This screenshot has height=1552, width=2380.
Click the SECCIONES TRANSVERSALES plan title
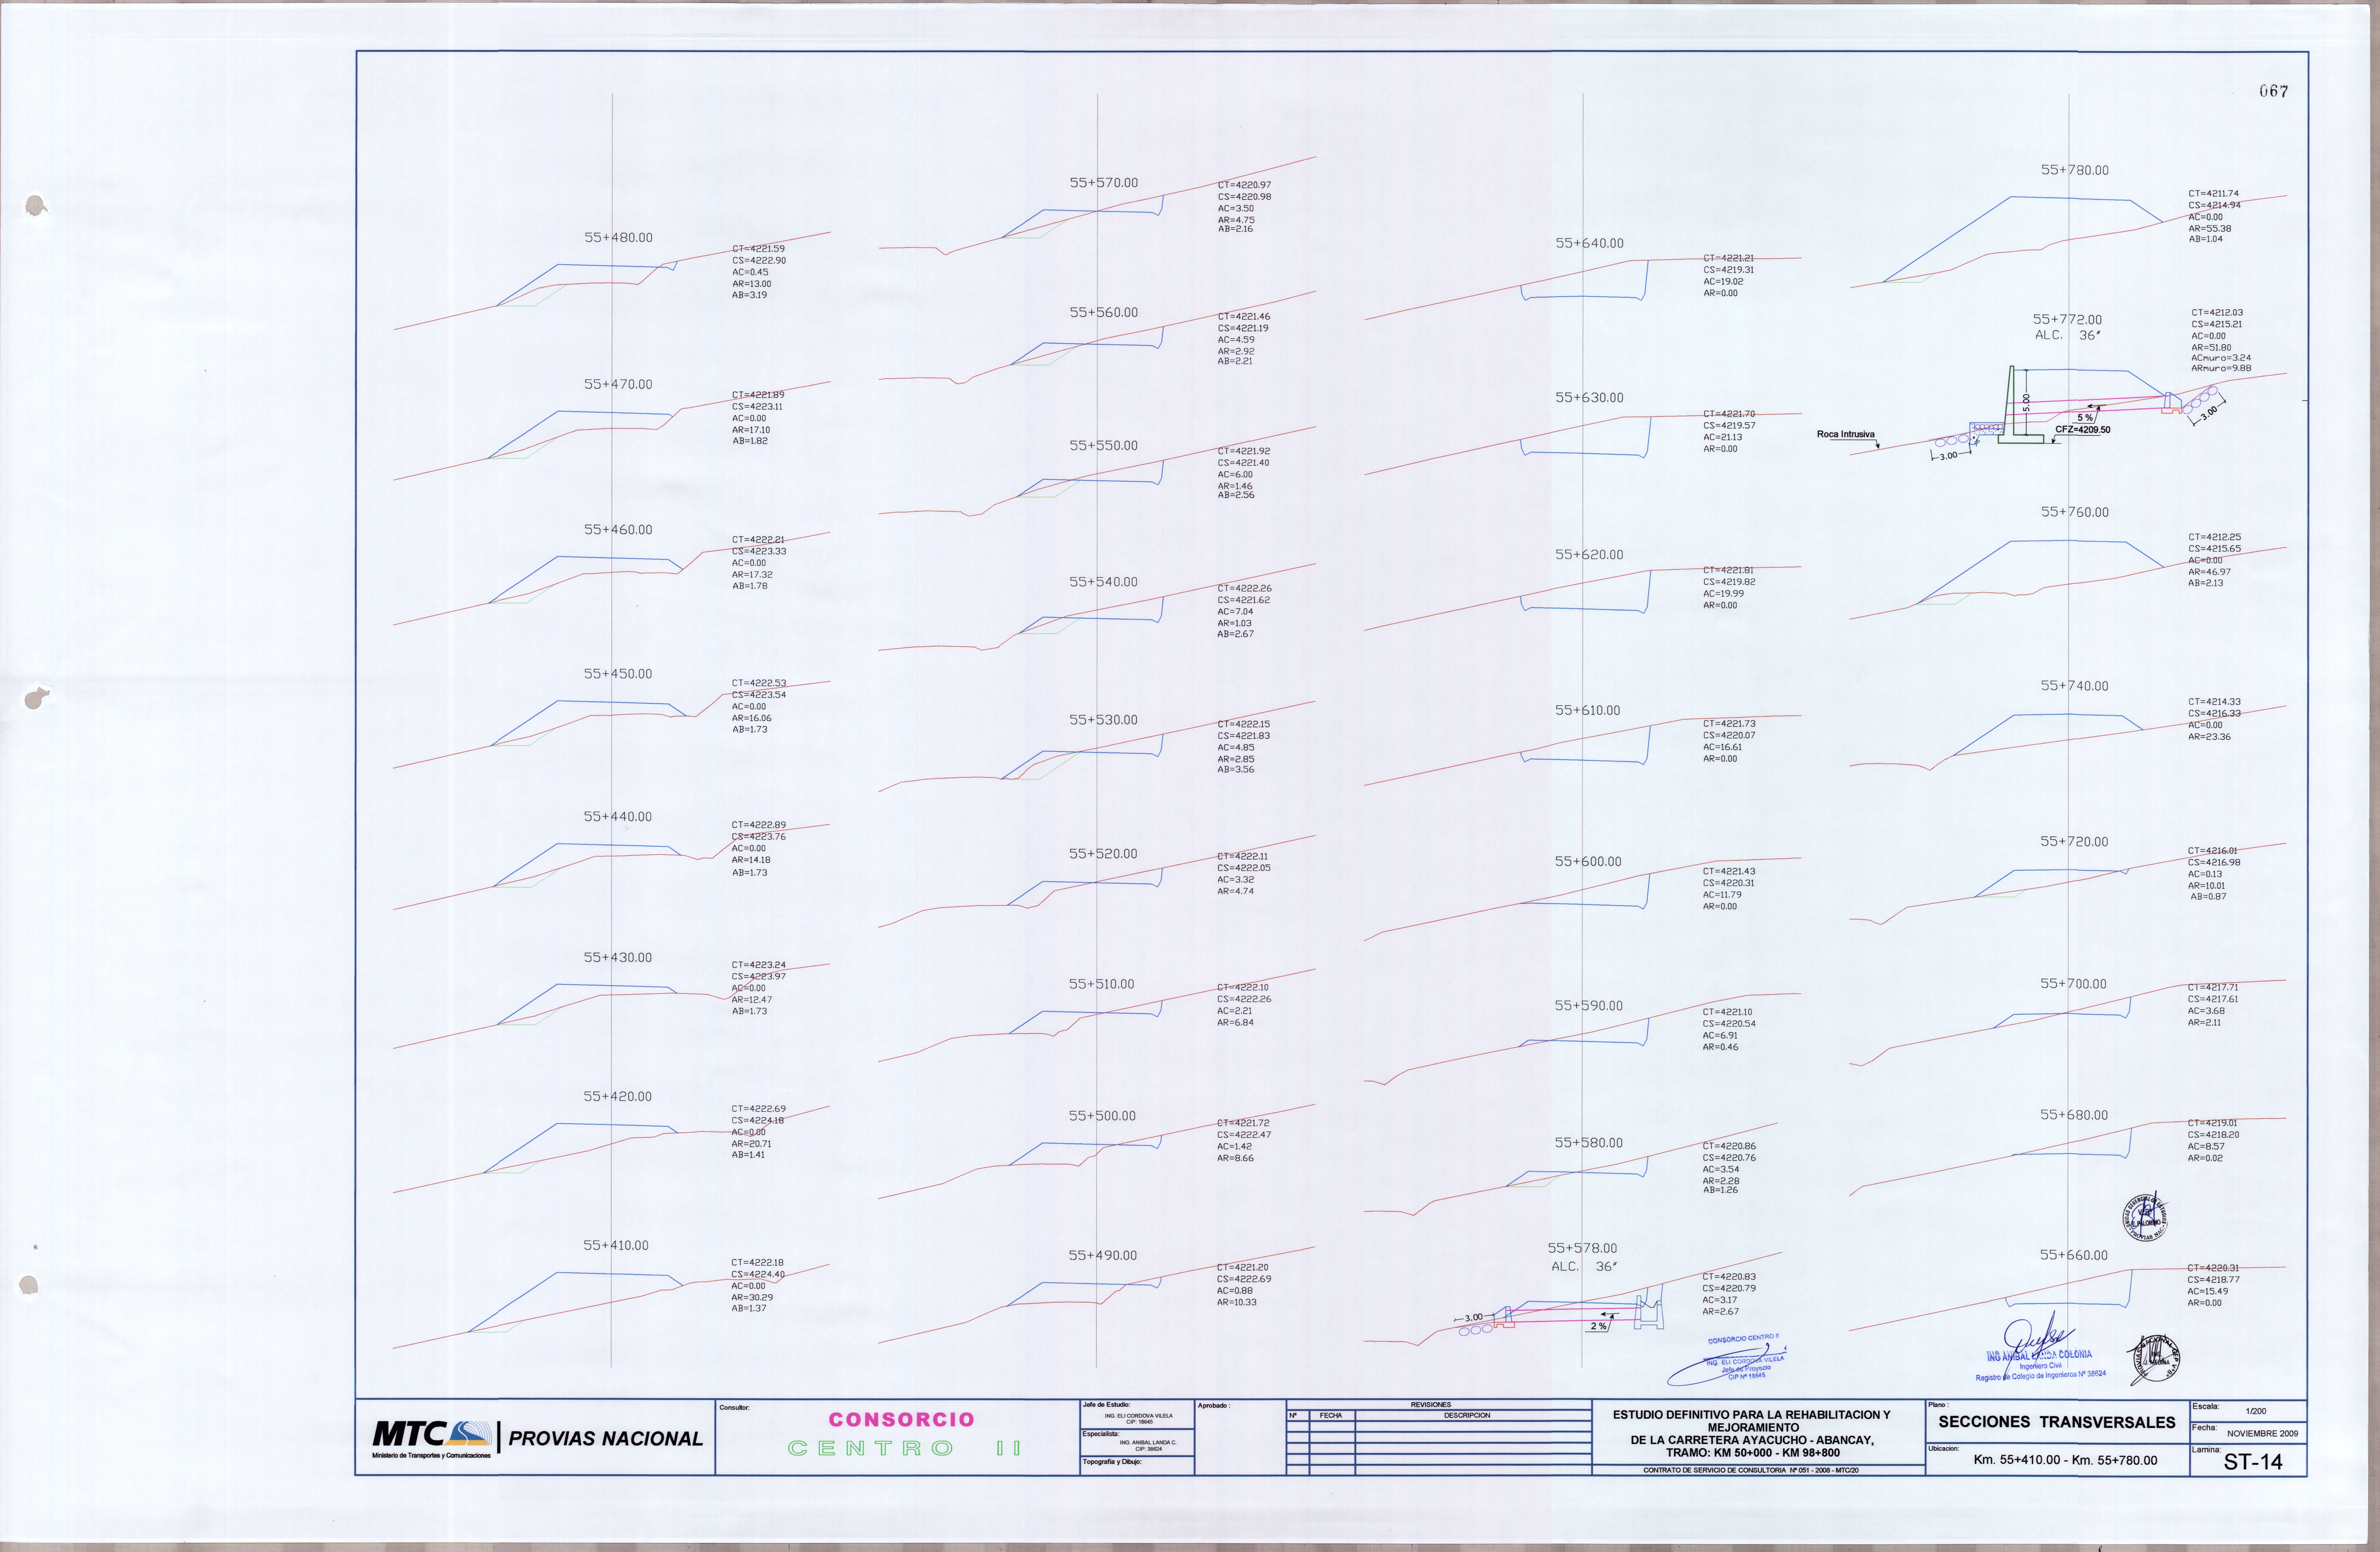click(2057, 1422)
